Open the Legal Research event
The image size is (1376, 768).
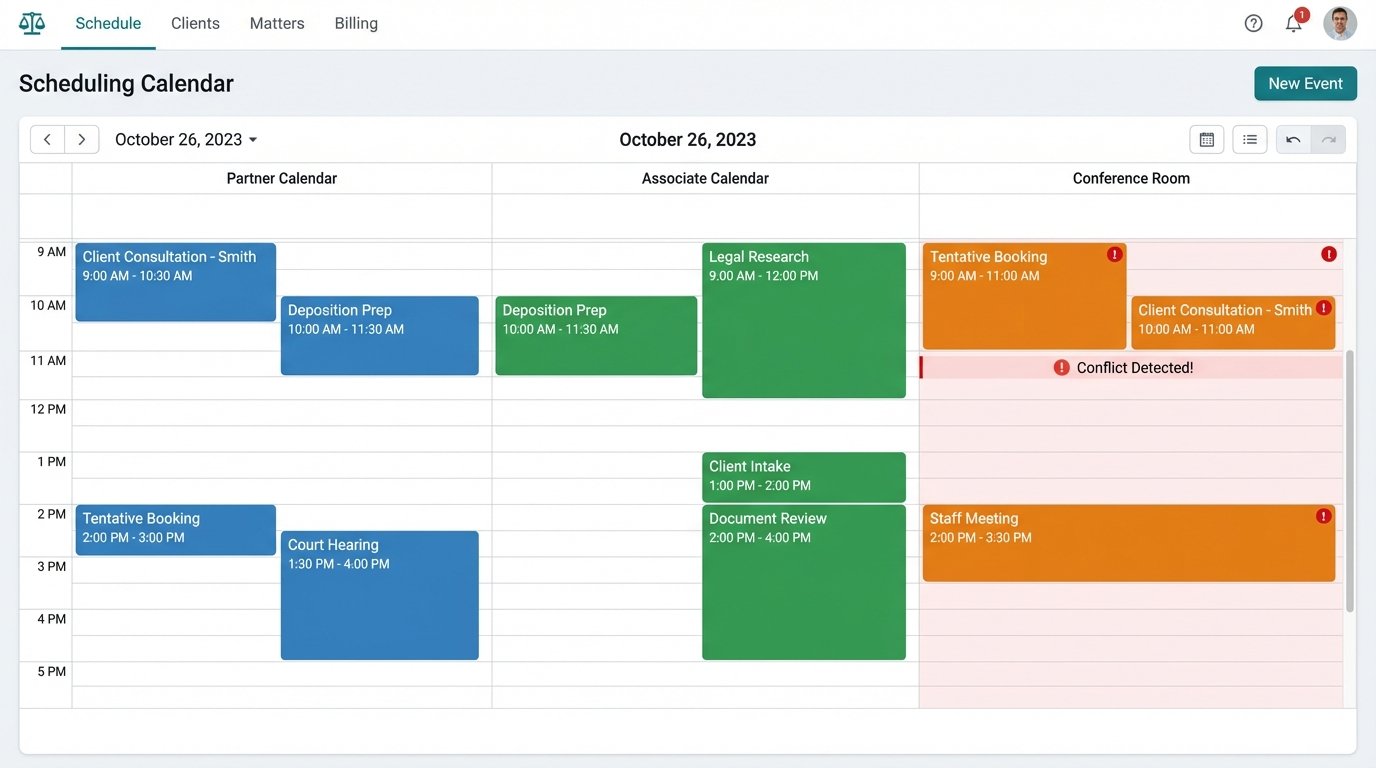click(x=804, y=318)
